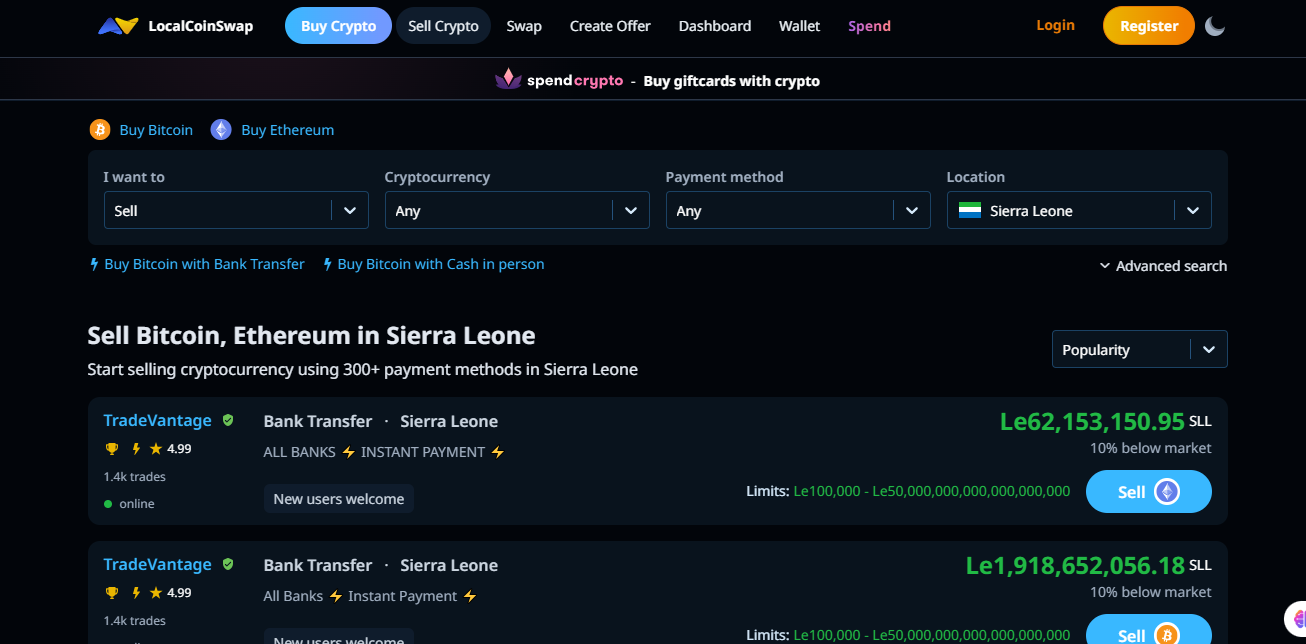The width and height of the screenshot is (1306, 644).
Task: Click '10% below market' under Le62,153,150.95
Action: pyautogui.click(x=1150, y=448)
